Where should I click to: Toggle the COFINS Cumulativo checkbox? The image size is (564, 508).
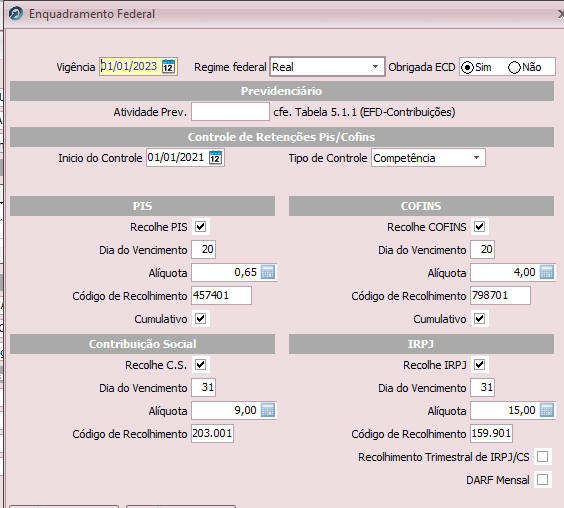pos(479,318)
